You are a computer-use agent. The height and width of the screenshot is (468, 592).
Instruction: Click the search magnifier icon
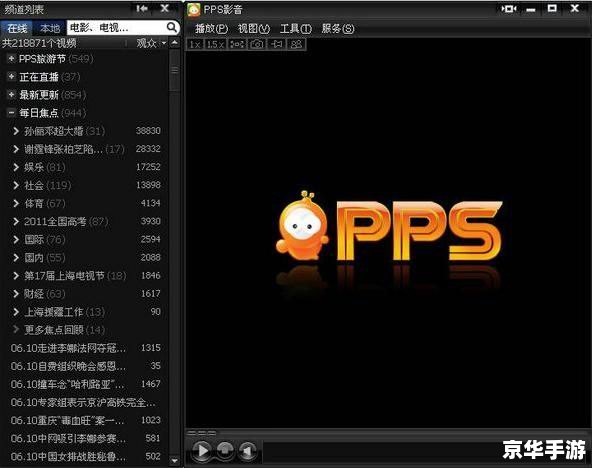[x=171, y=27]
